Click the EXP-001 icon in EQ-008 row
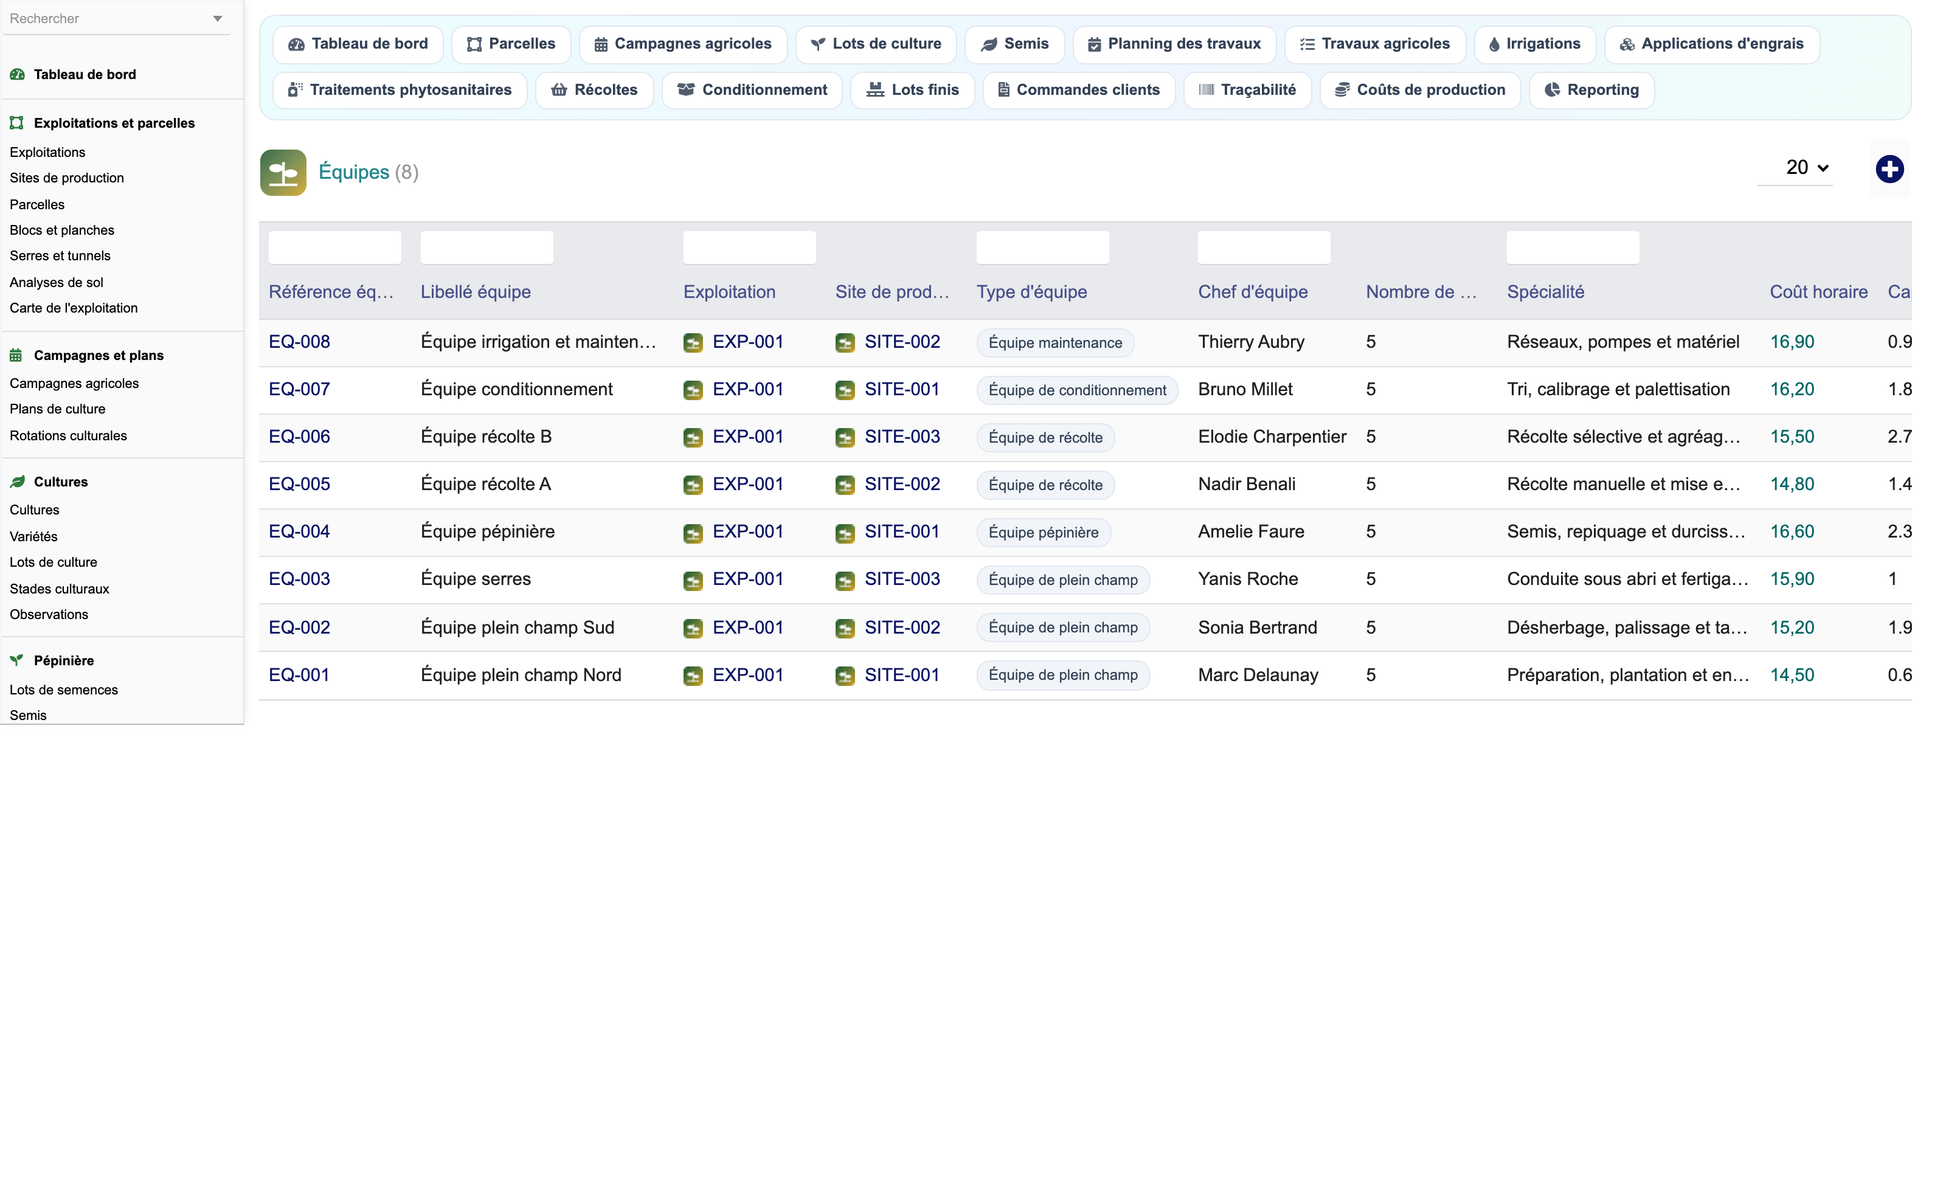Image resolution: width=1946 pixels, height=1204 pixels. pyautogui.click(x=693, y=343)
